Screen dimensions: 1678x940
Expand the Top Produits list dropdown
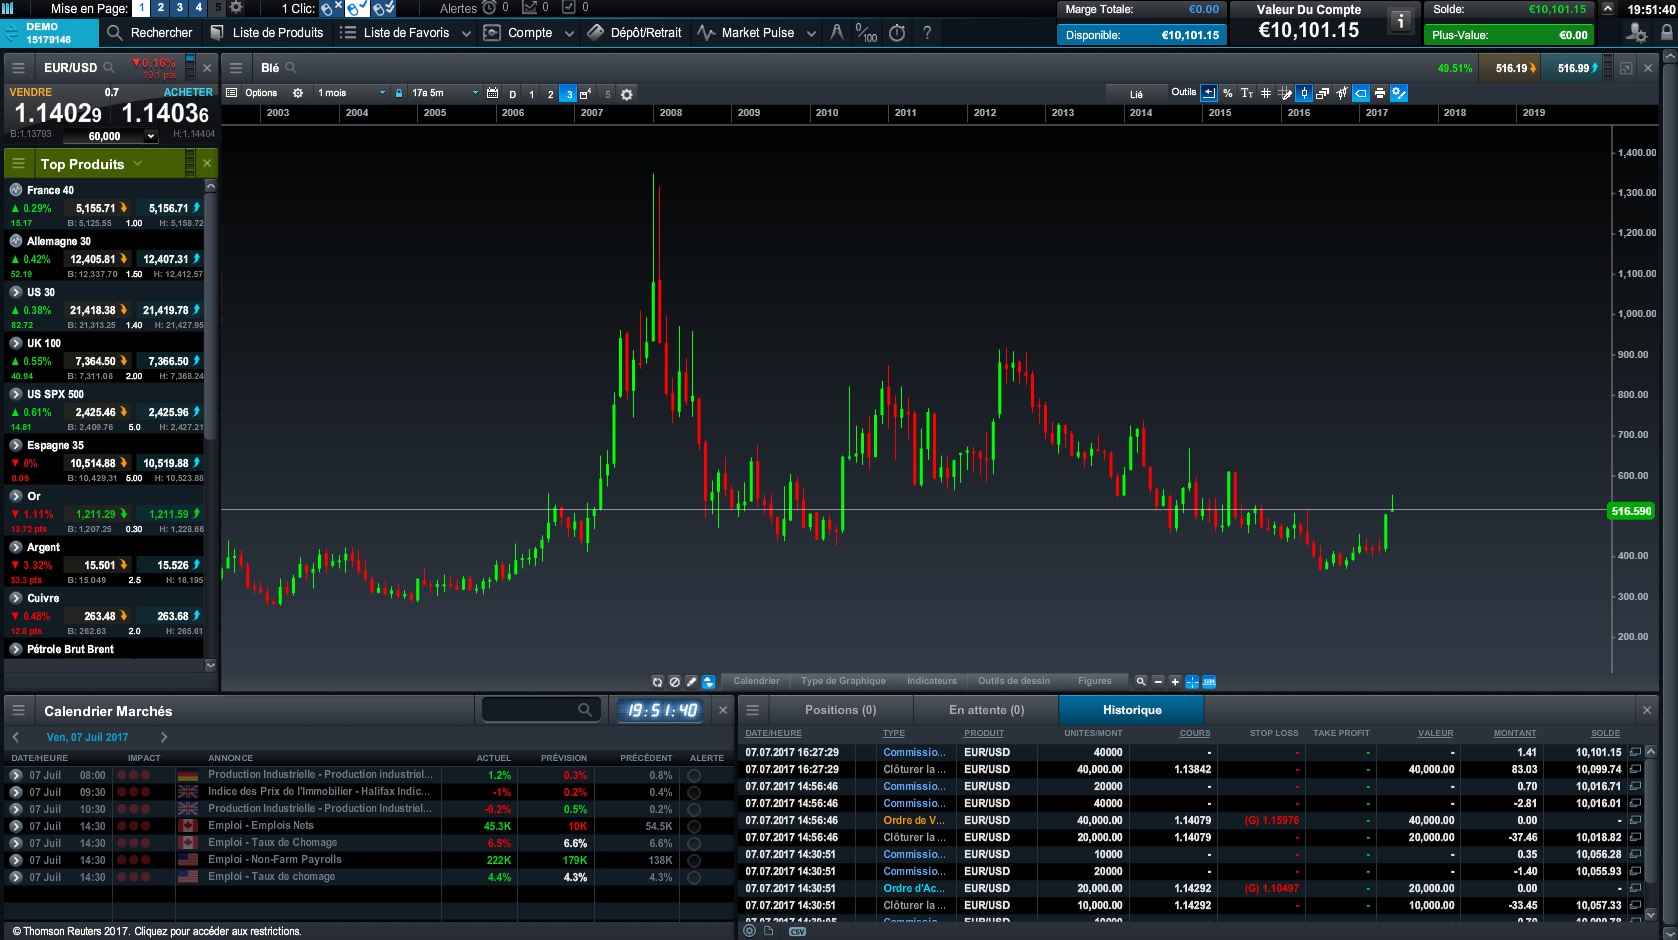click(138, 164)
